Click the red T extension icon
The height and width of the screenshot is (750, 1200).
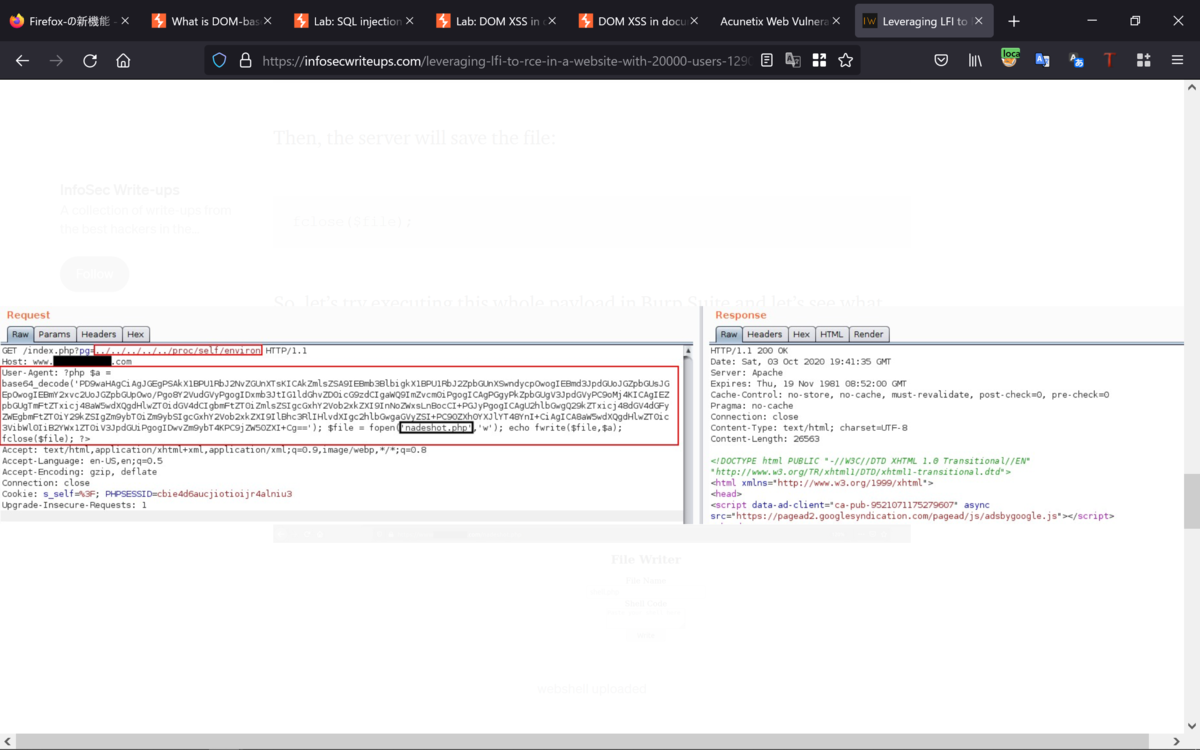pos(1109,60)
